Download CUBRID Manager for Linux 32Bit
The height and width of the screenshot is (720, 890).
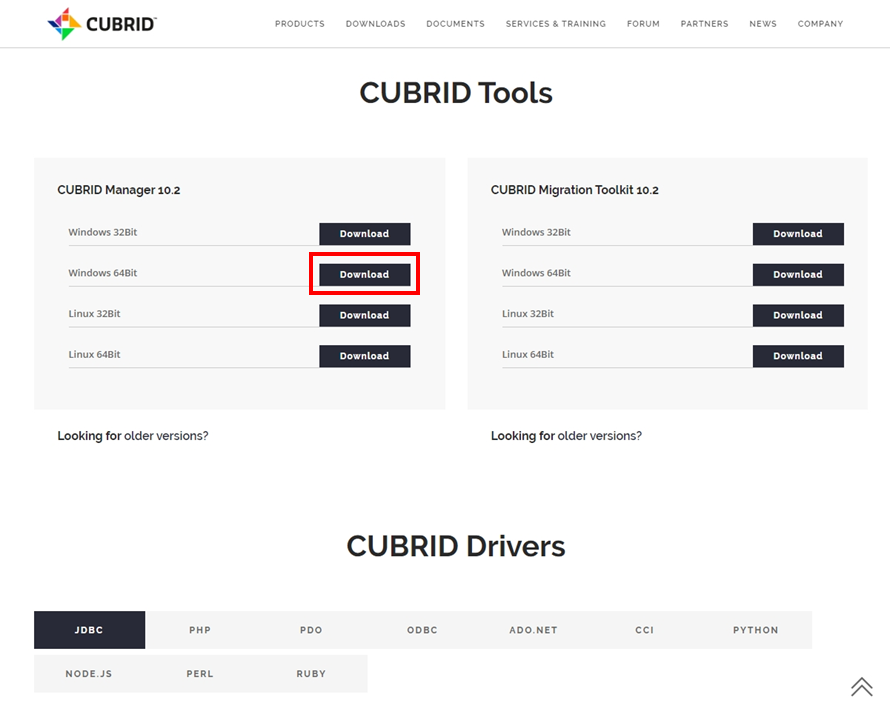tap(364, 316)
